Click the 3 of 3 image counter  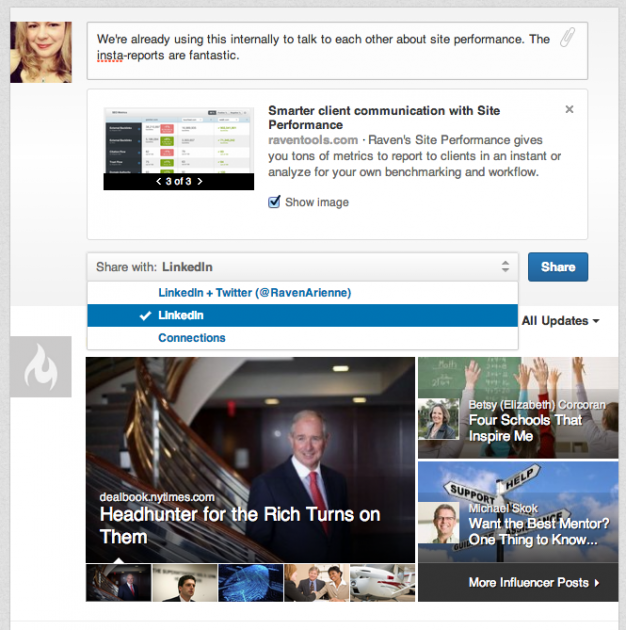coord(178,181)
